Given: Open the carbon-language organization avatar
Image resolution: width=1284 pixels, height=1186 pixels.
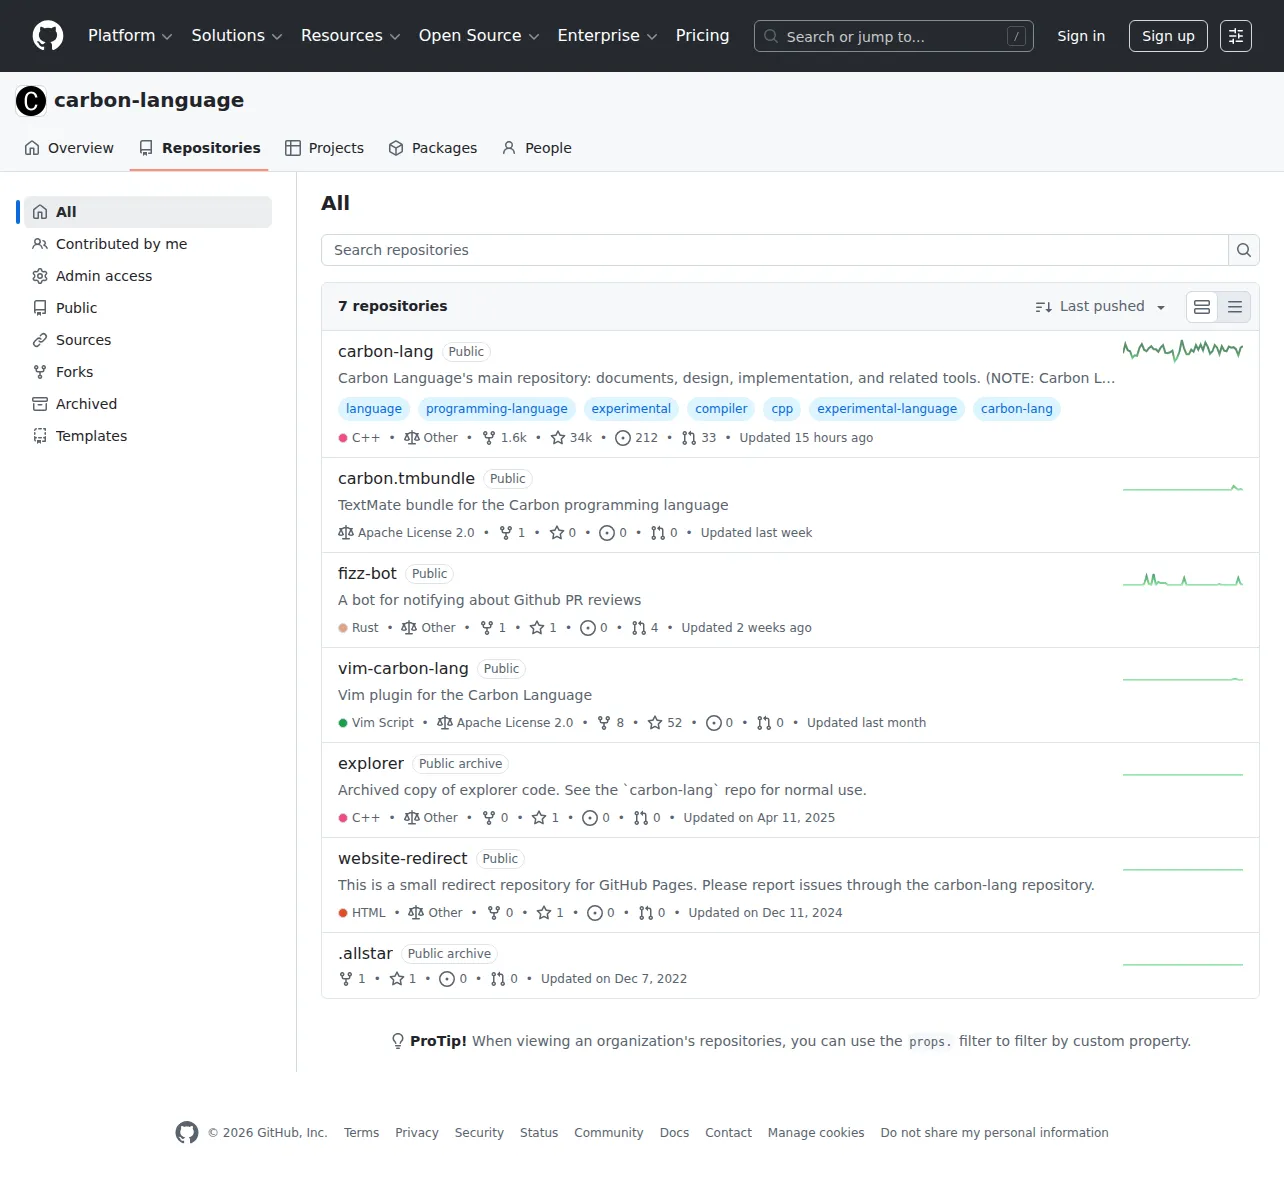Looking at the screenshot, I should point(31,101).
